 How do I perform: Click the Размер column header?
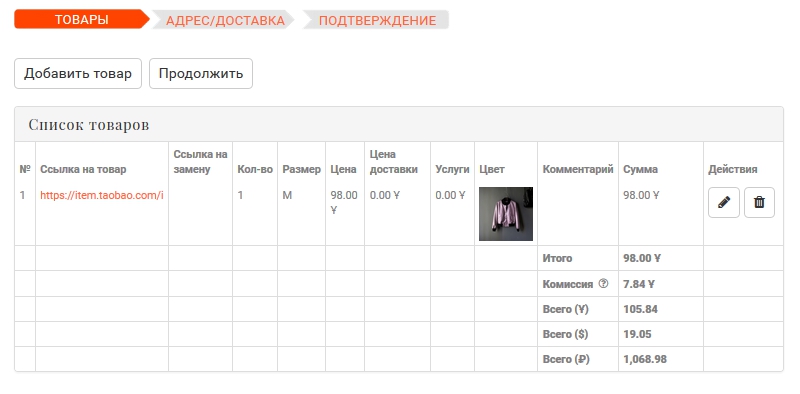click(302, 169)
